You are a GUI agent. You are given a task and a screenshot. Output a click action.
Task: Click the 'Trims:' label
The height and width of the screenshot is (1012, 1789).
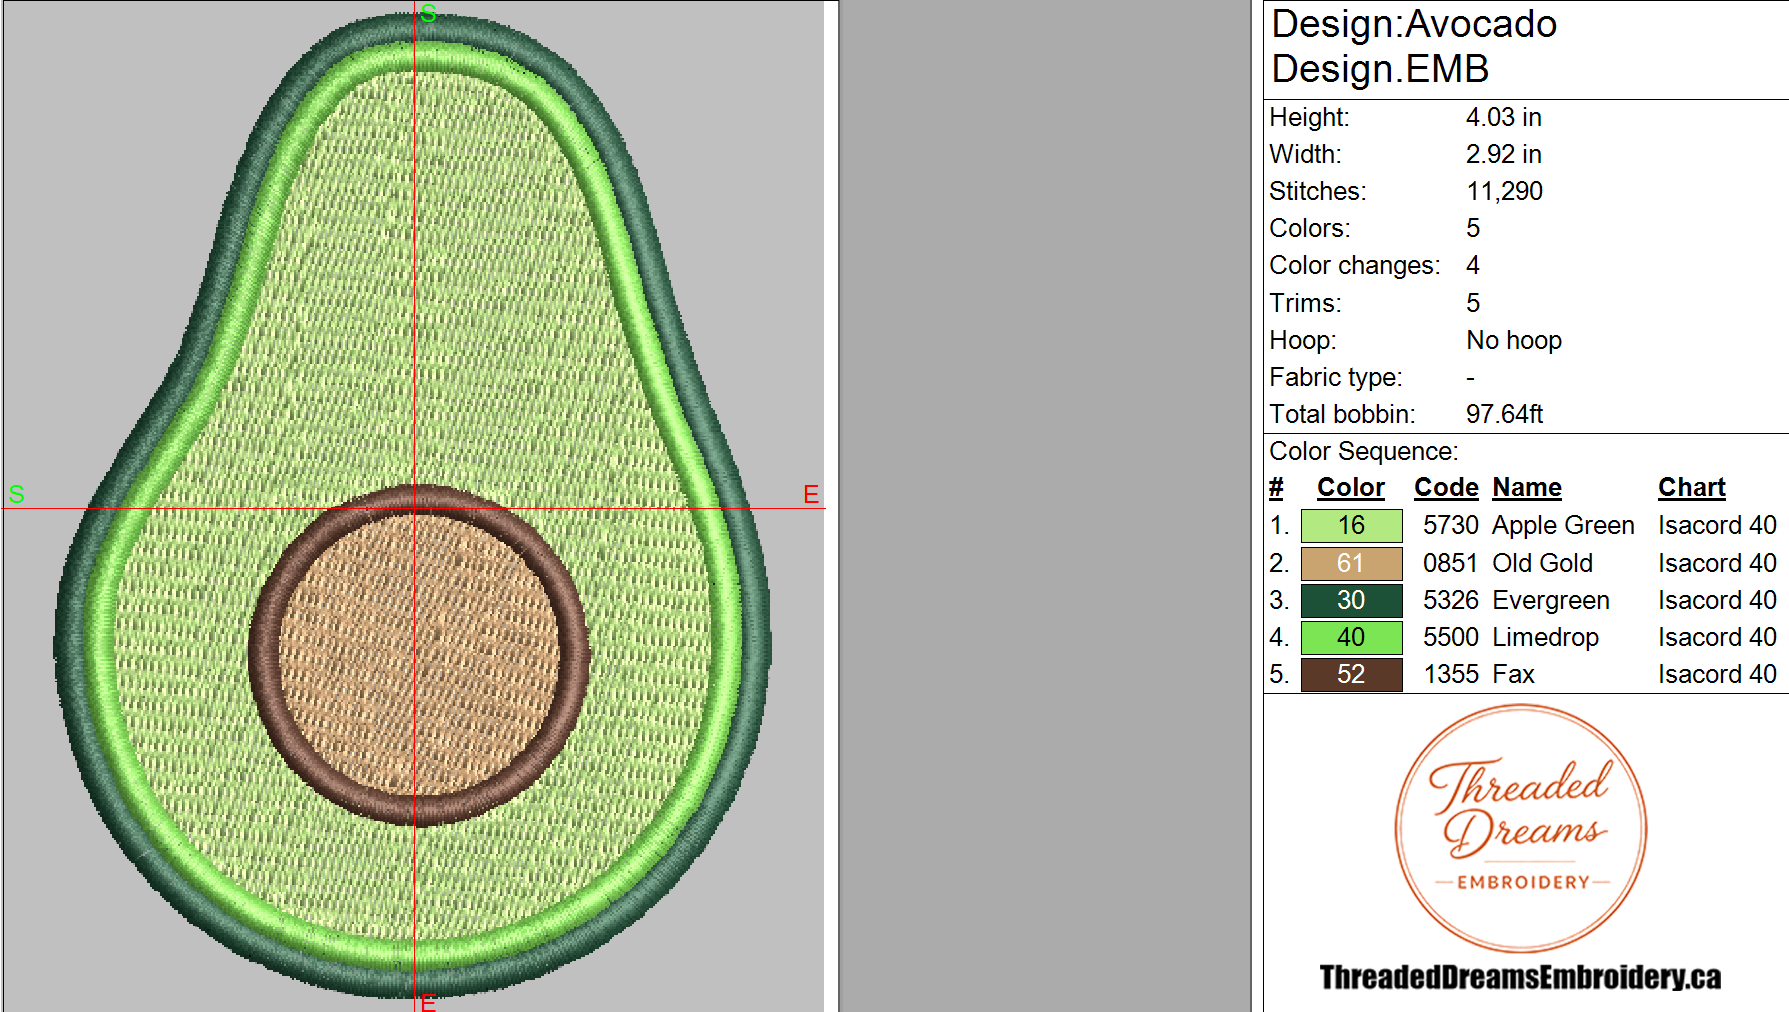(x=1305, y=303)
